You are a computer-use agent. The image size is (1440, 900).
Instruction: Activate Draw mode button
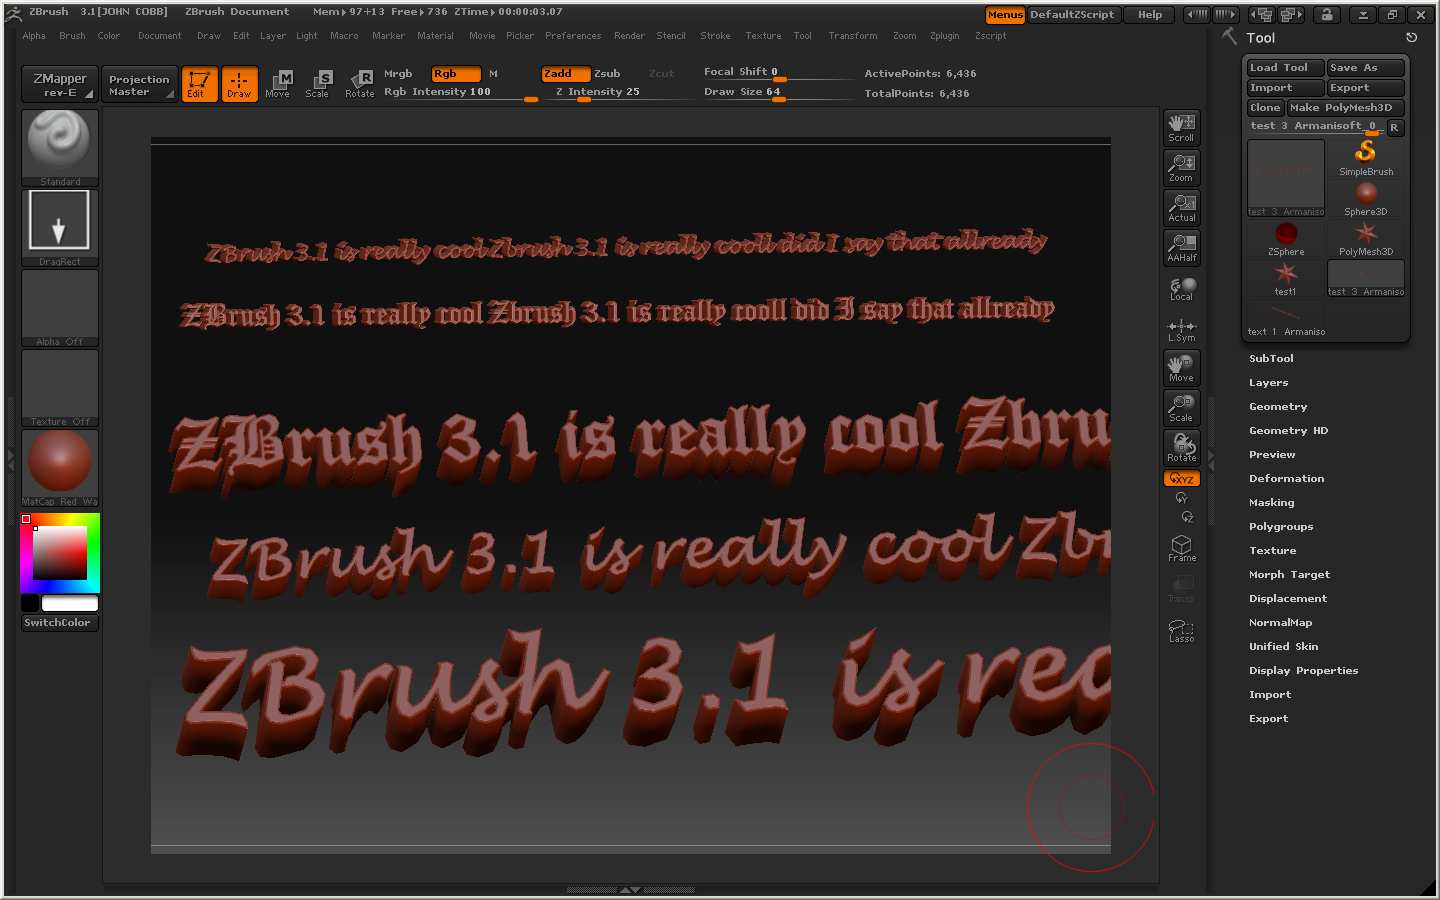tap(239, 84)
